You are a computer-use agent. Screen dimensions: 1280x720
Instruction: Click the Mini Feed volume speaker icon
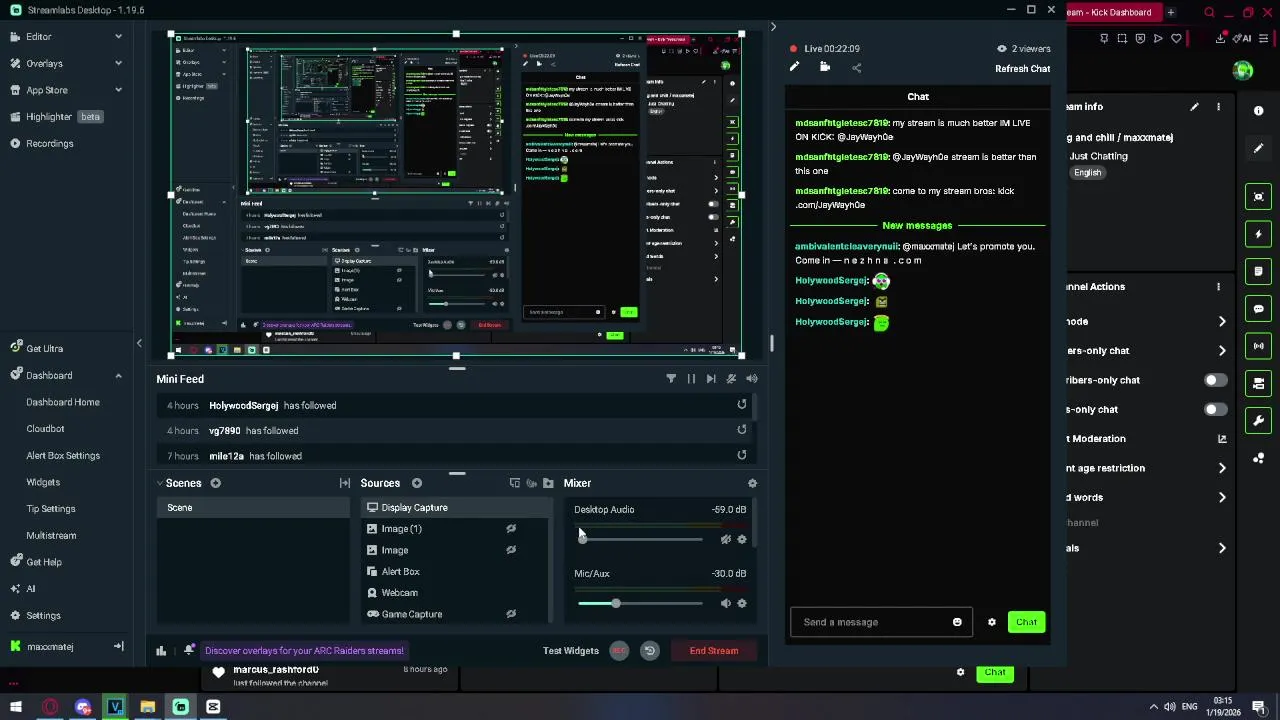point(752,379)
